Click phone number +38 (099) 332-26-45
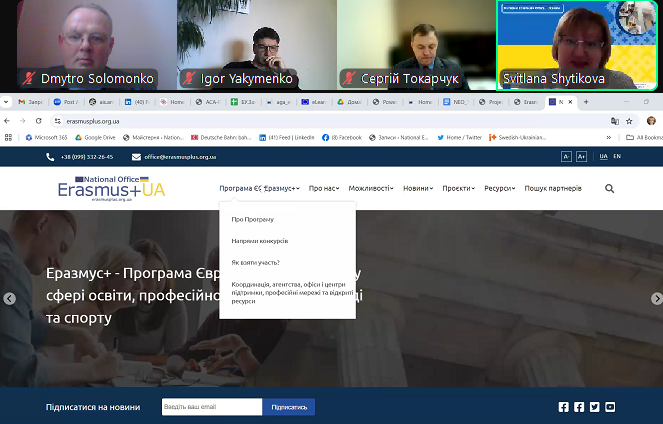Screen dimensions: 663x424 (87, 157)
